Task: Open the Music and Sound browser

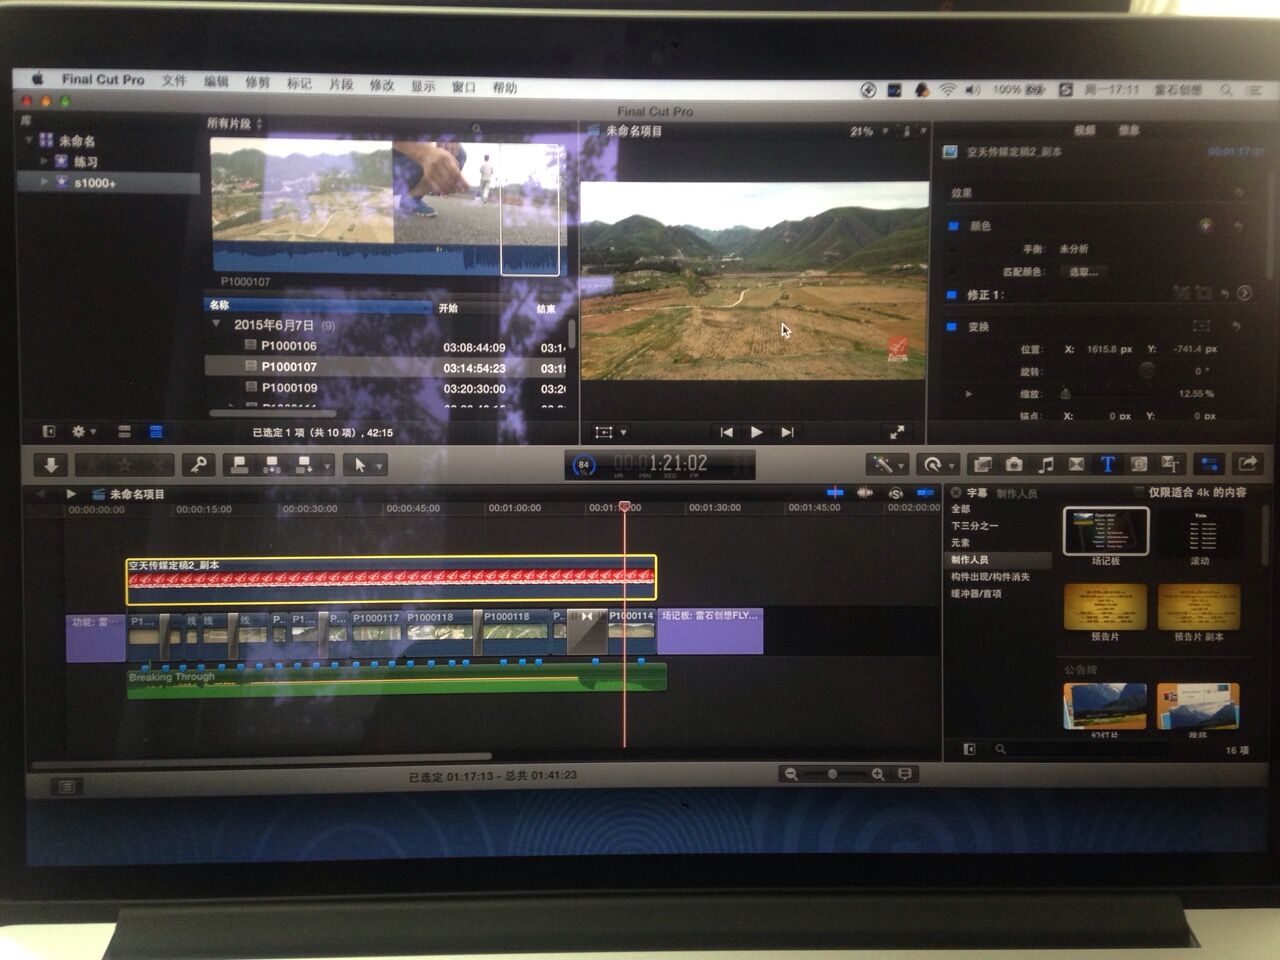Action: (x=1046, y=464)
